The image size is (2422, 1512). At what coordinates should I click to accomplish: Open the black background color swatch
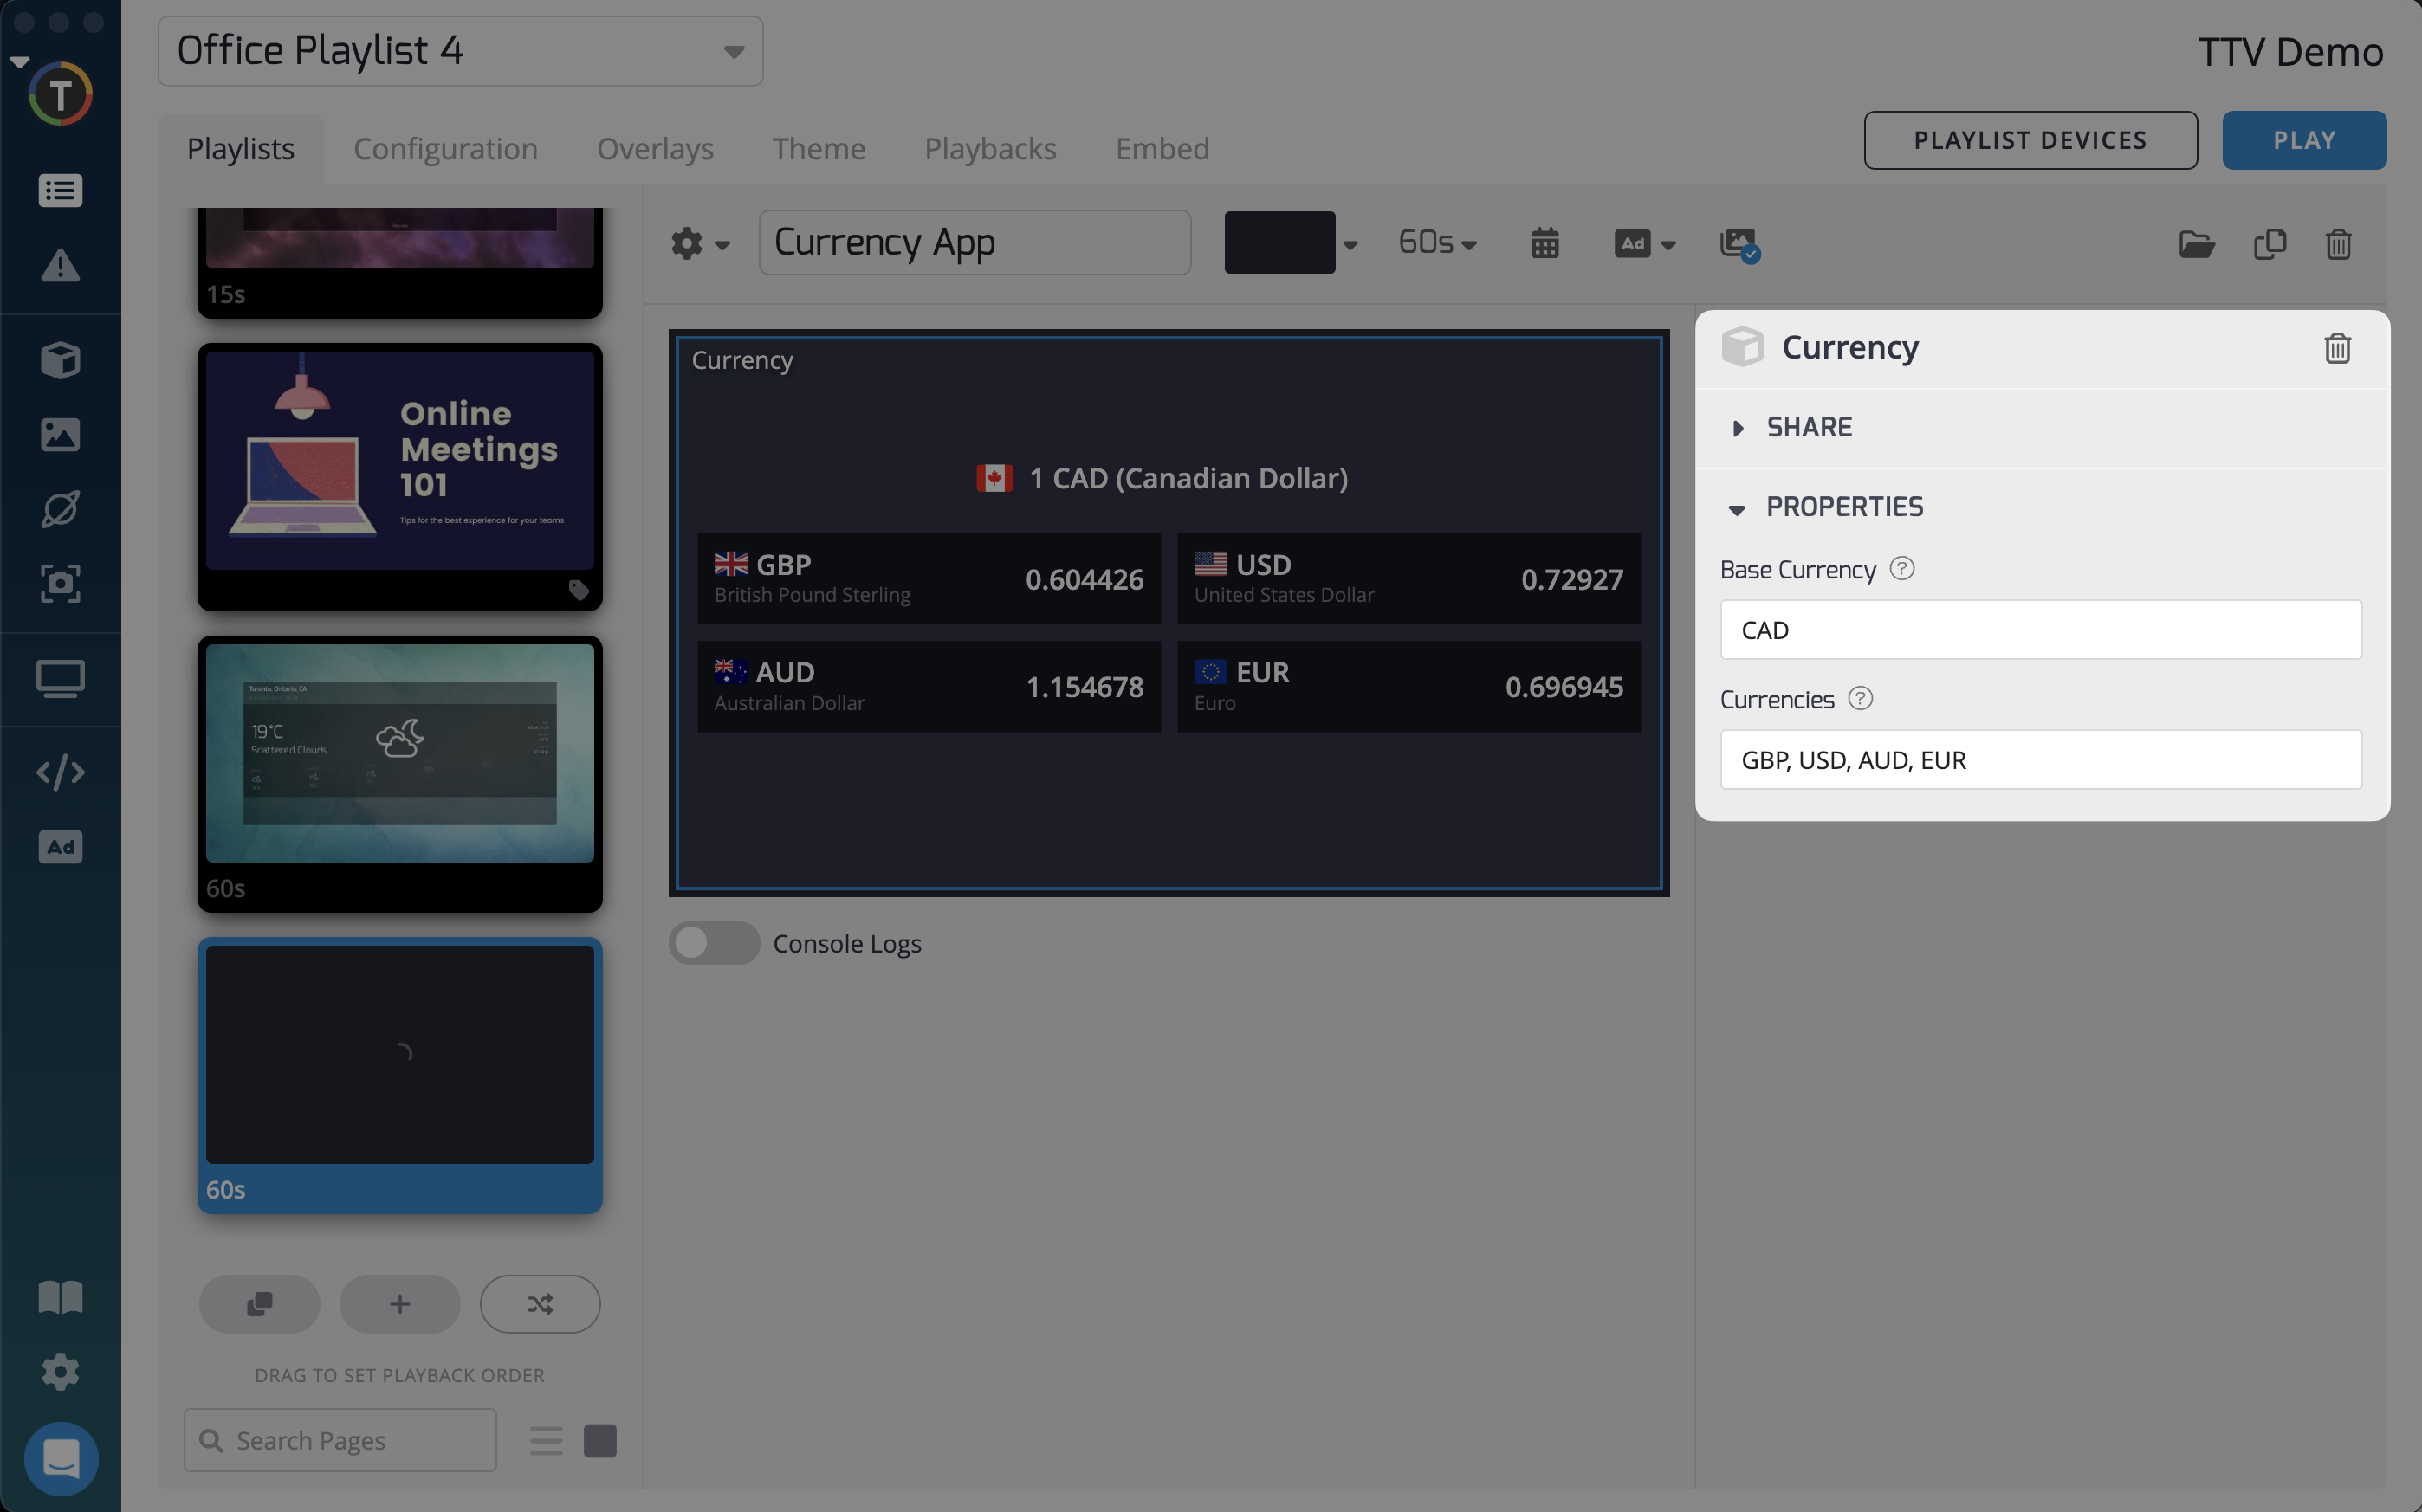click(1279, 243)
